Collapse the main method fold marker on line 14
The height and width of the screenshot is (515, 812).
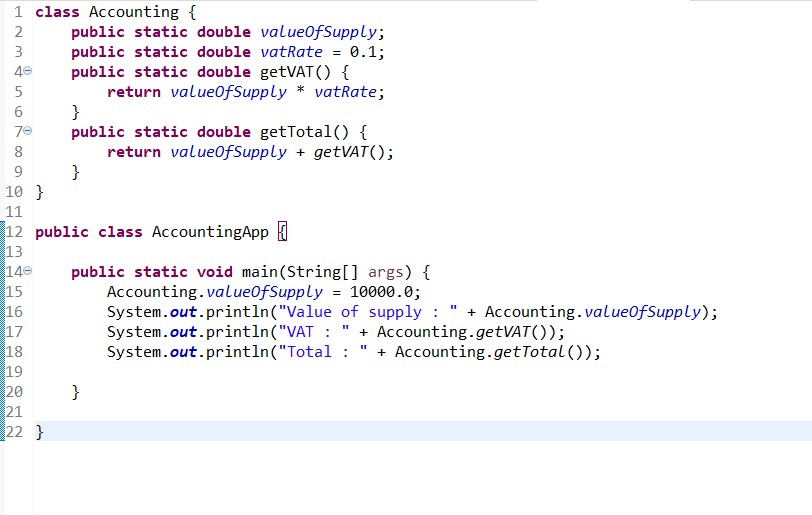[x=28, y=271]
